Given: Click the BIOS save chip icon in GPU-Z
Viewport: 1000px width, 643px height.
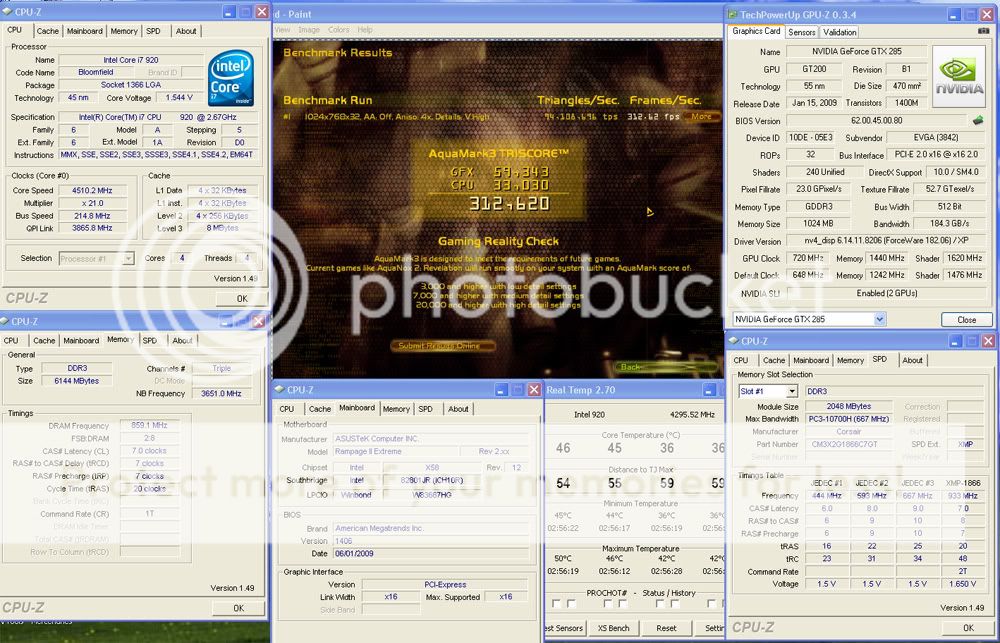Looking at the screenshot, I should [978, 120].
